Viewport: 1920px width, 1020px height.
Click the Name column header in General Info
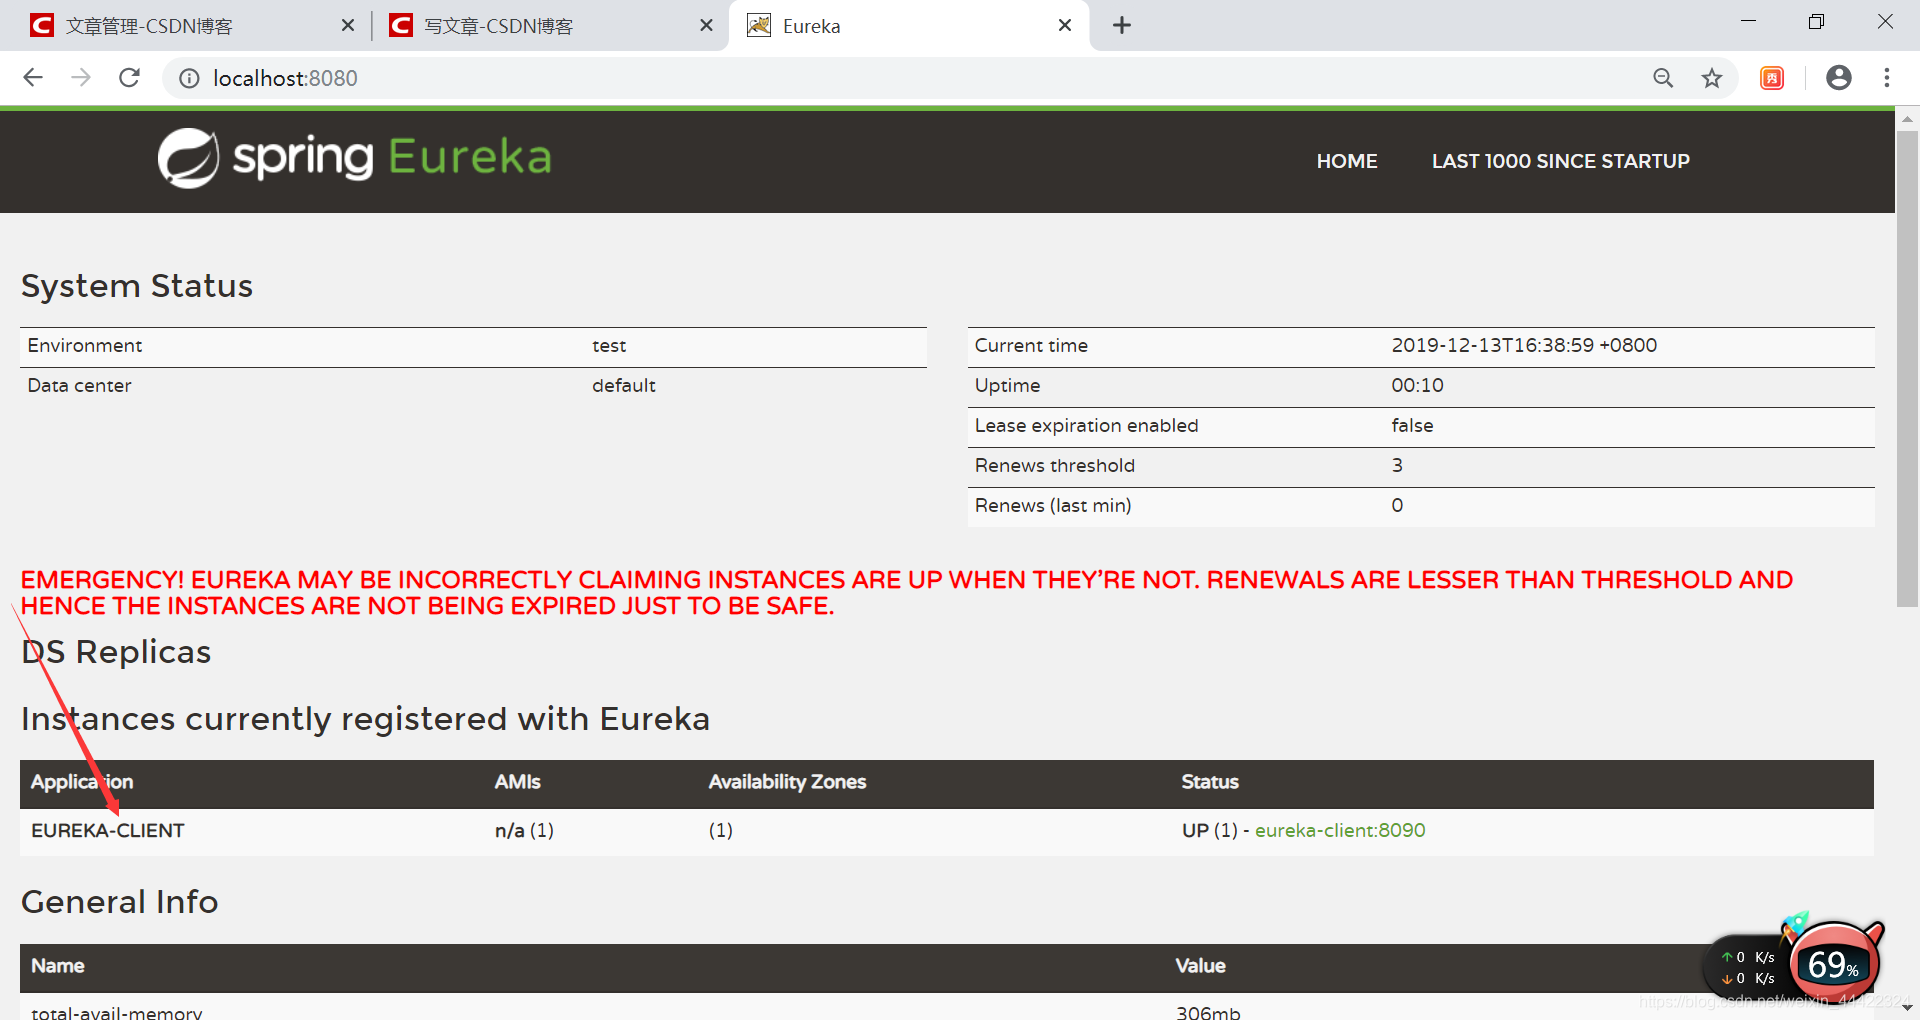click(57, 966)
